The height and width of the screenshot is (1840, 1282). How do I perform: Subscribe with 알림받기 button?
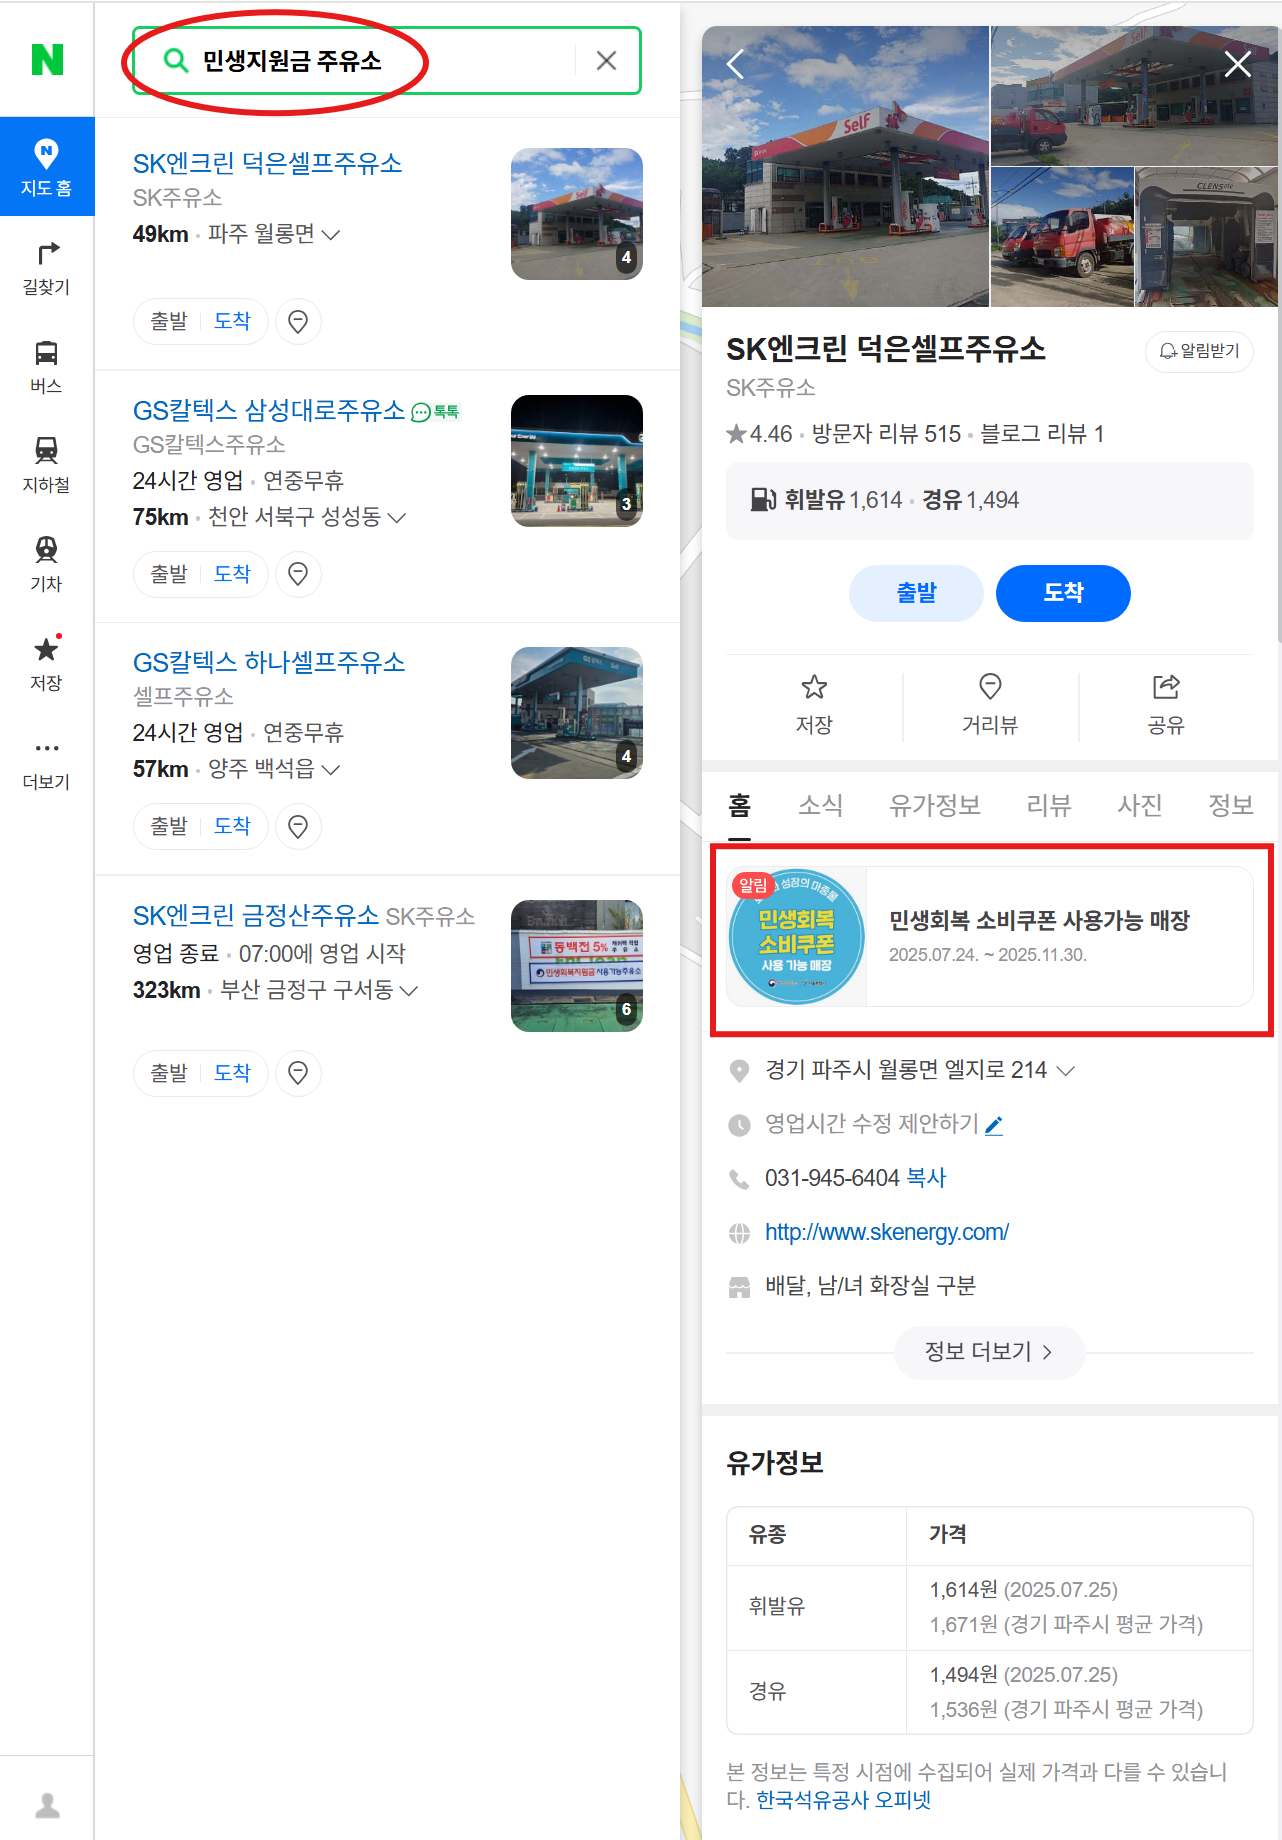pyautogui.click(x=1199, y=351)
